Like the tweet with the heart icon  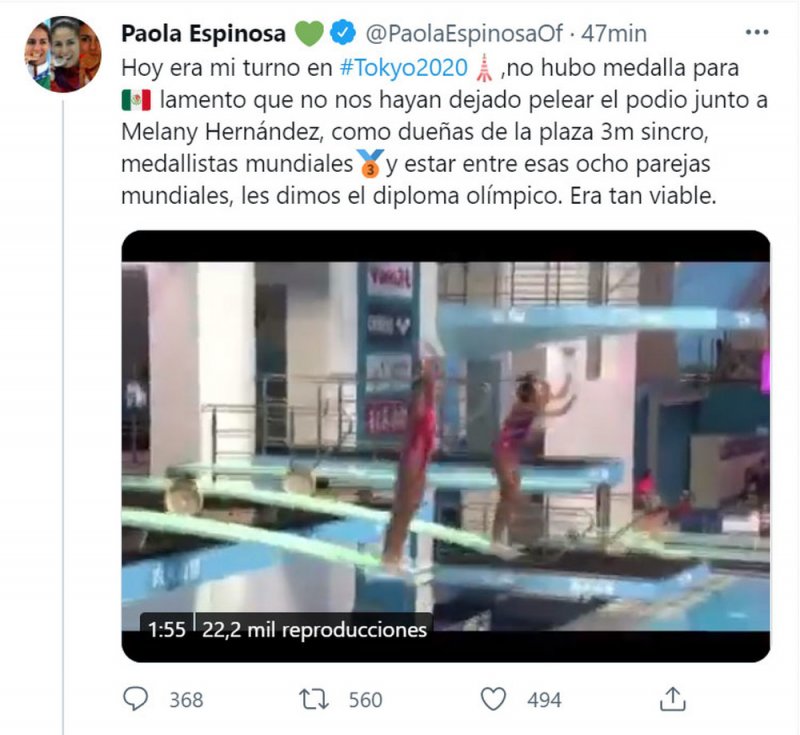pos(494,699)
